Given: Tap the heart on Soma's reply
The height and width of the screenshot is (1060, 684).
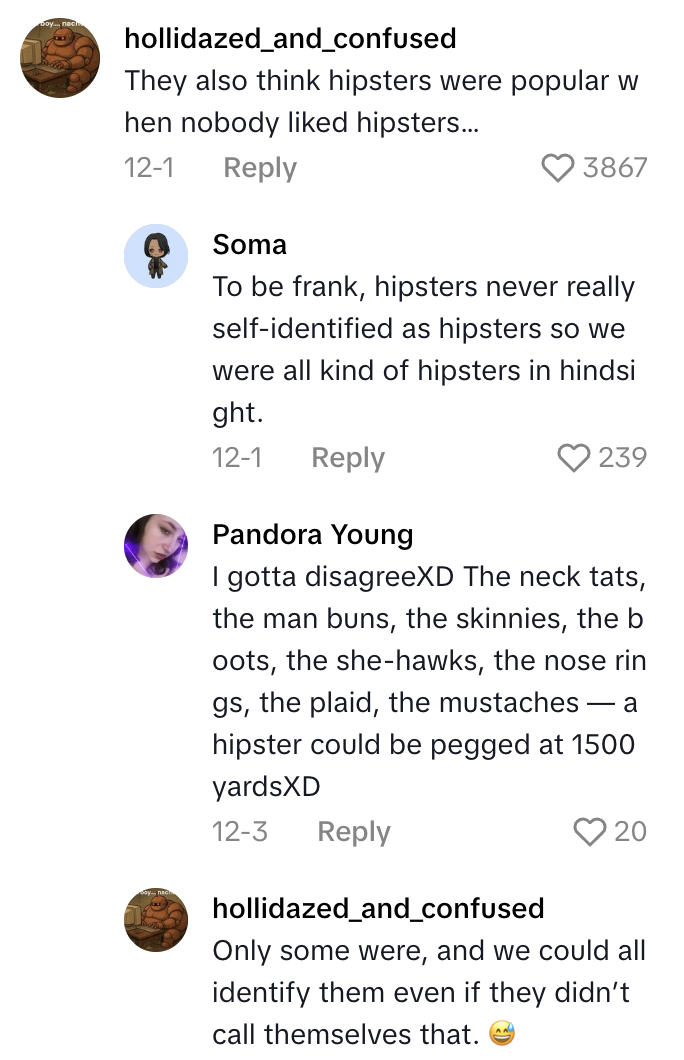Looking at the screenshot, I should click(x=573, y=458).
